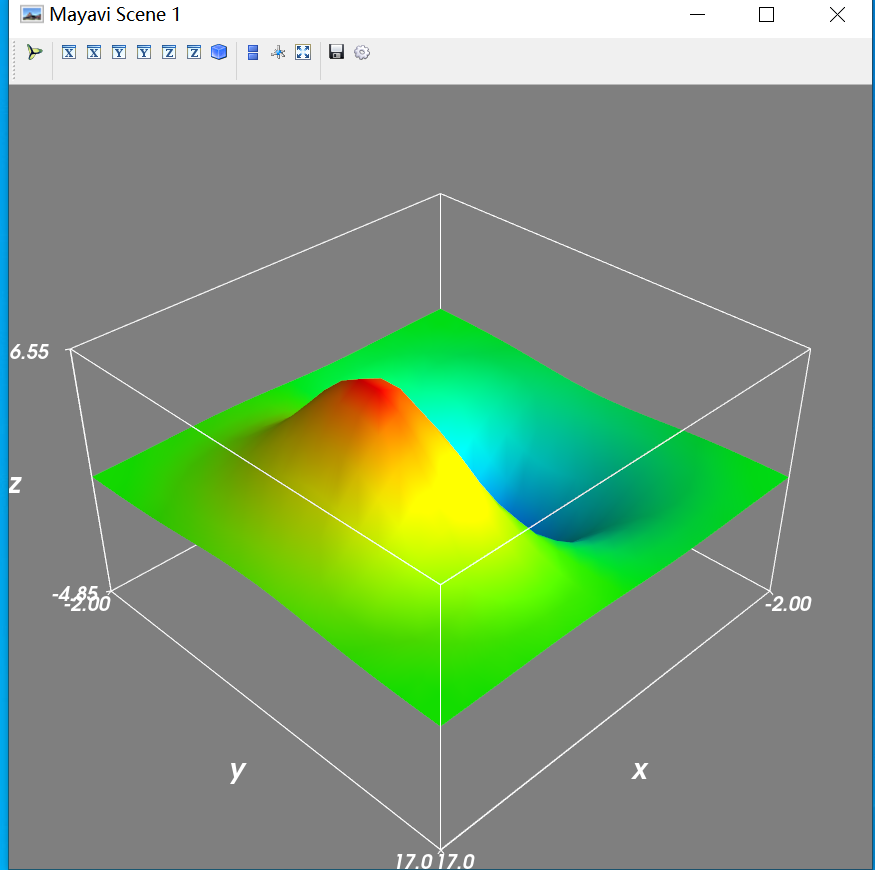The image size is (875, 870).
Task: Open the Mayavi pipeline view
Action: [33, 52]
